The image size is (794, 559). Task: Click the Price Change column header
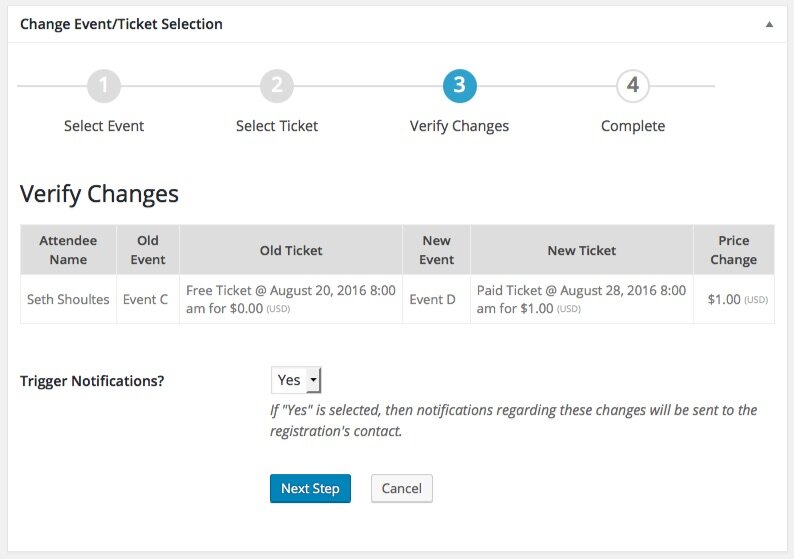[x=733, y=250]
